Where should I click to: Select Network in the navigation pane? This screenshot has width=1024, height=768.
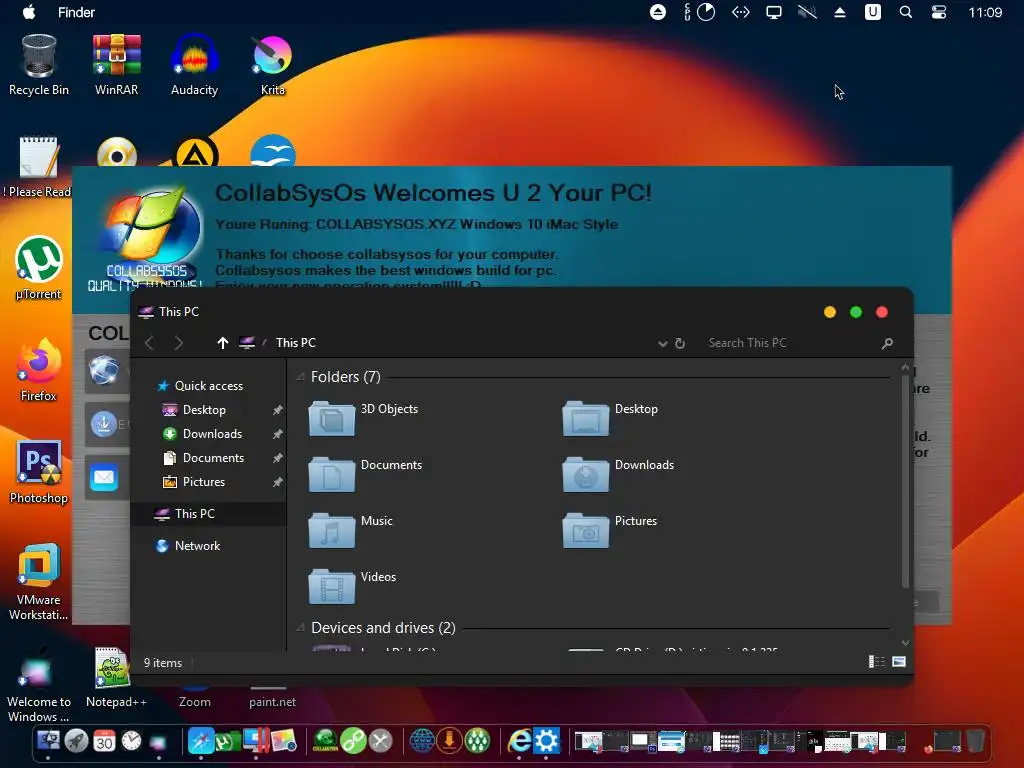click(x=197, y=546)
